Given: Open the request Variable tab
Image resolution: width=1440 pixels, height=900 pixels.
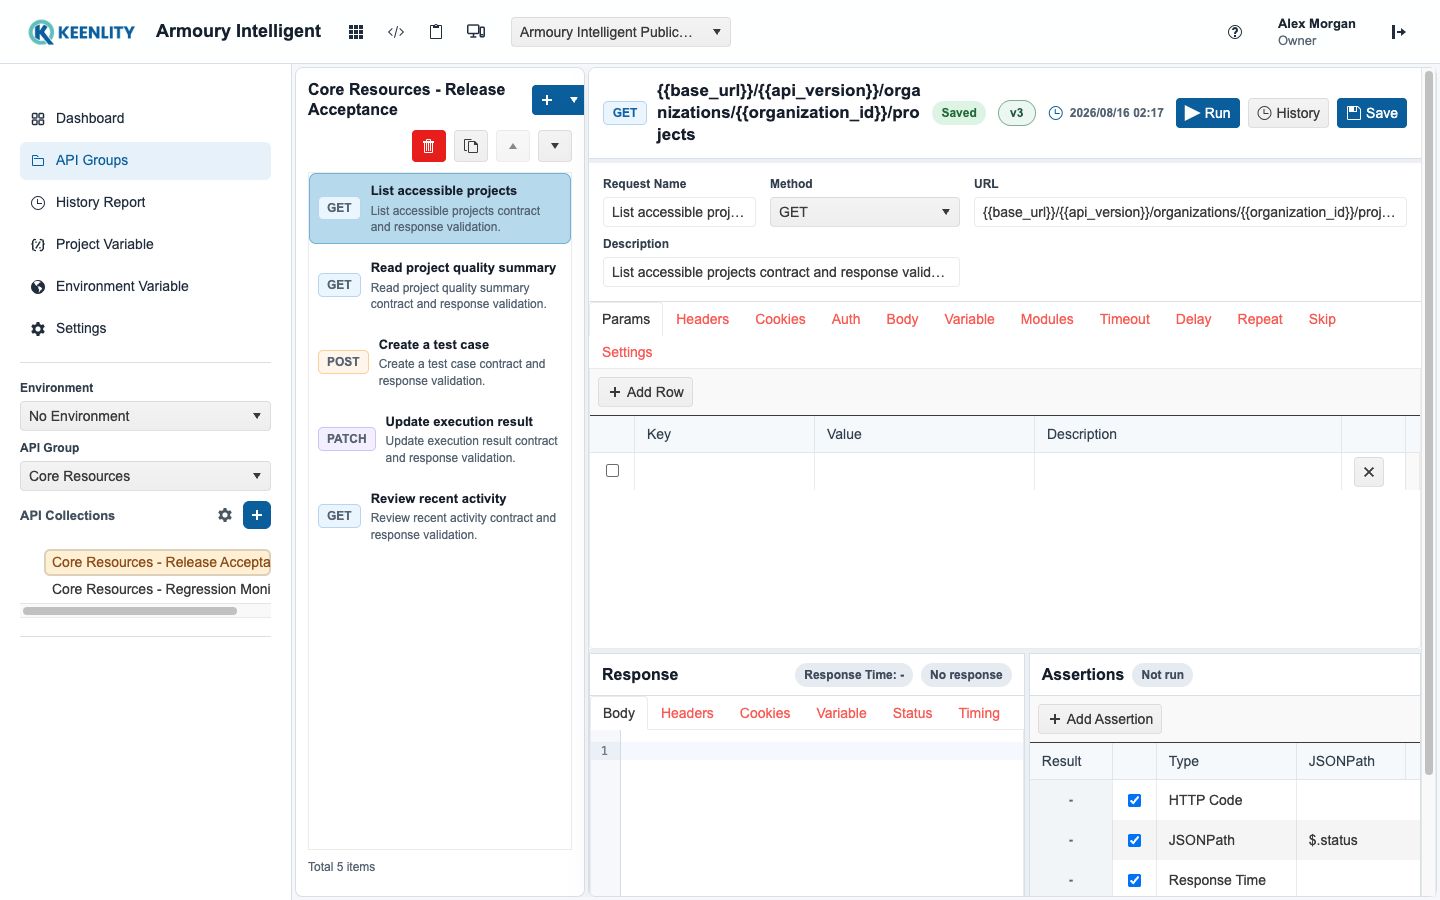Looking at the screenshot, I should click(969, 319).
